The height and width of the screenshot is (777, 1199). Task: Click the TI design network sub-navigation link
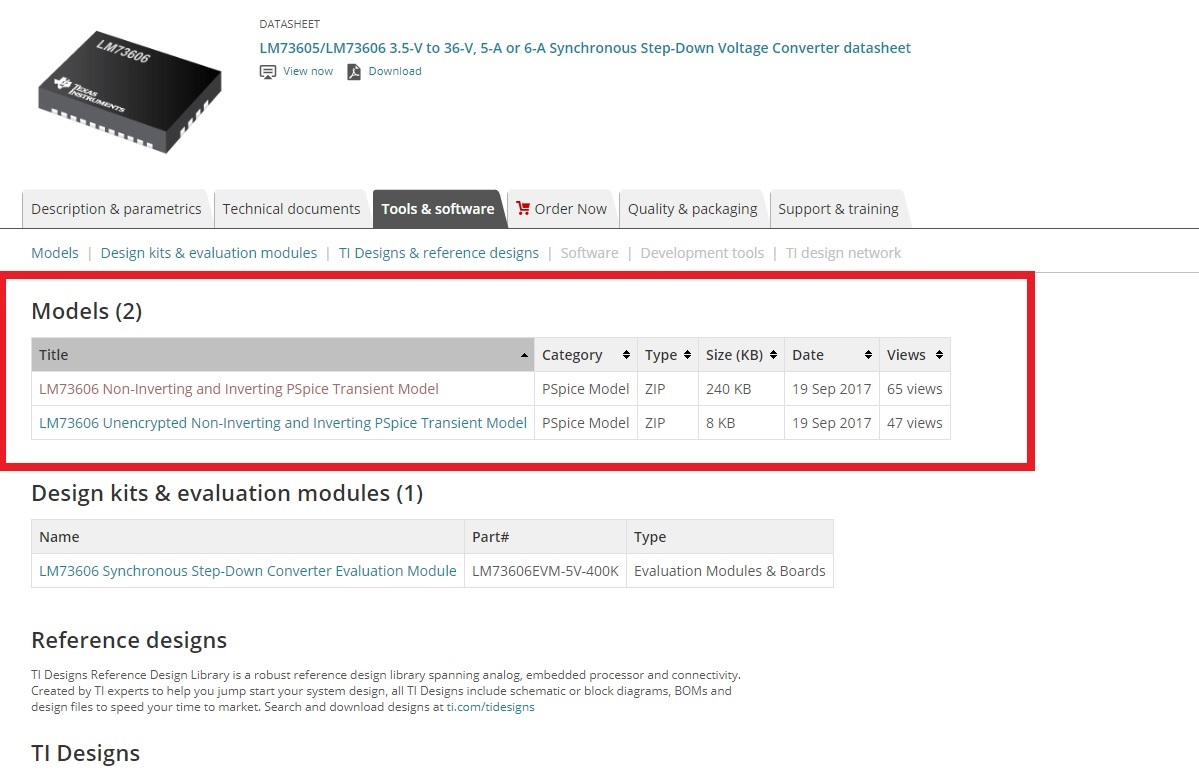point(843,253)
